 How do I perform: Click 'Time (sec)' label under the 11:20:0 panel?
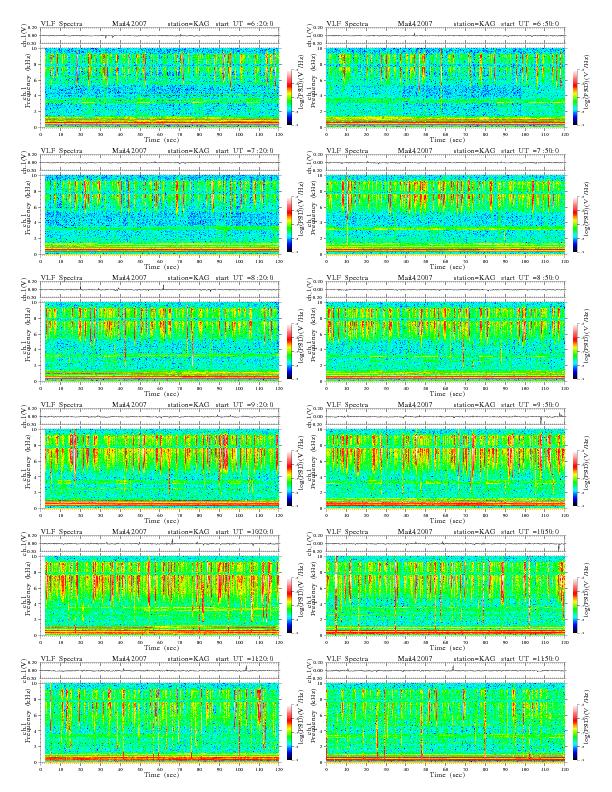[x=162, y=774]
